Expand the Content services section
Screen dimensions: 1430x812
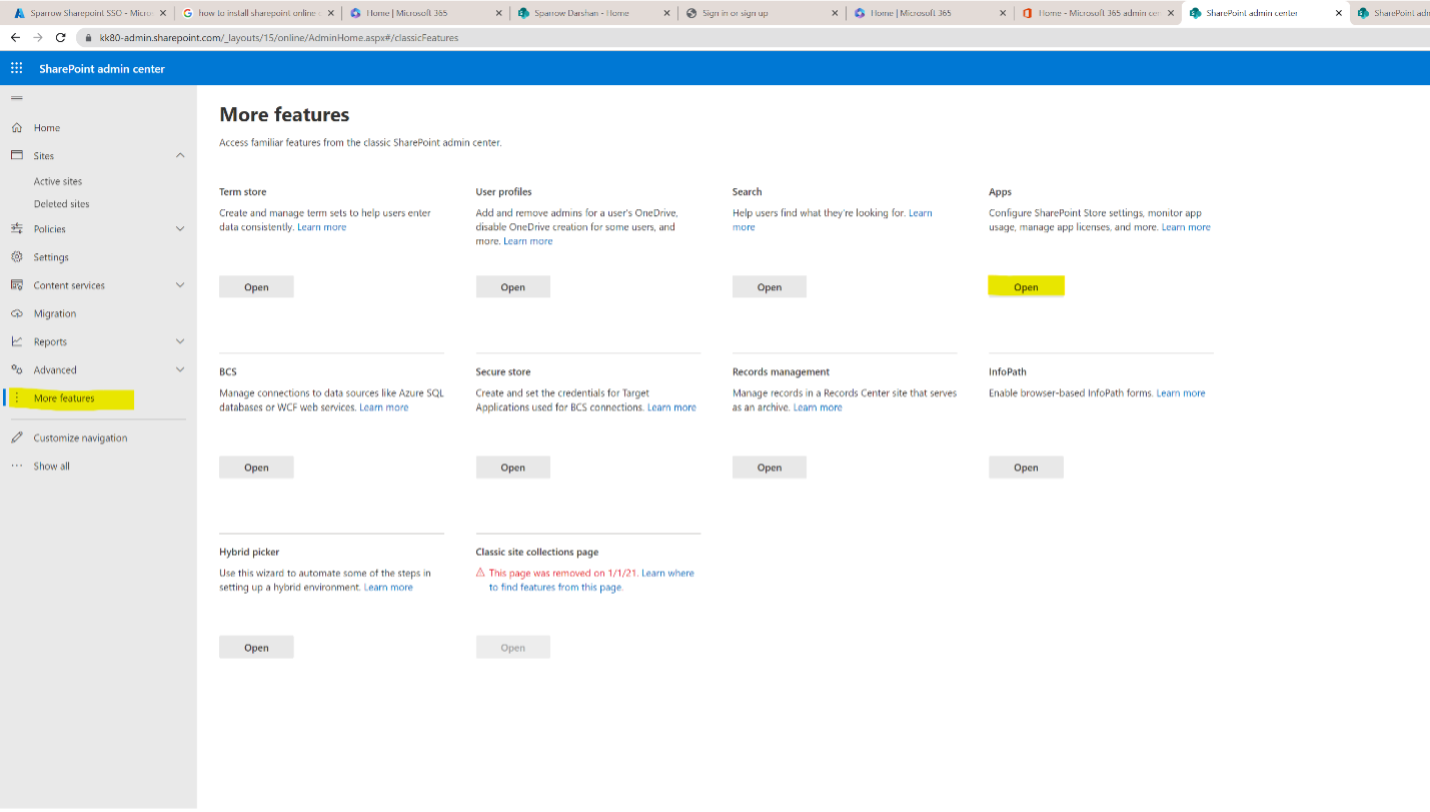(180, 285)
